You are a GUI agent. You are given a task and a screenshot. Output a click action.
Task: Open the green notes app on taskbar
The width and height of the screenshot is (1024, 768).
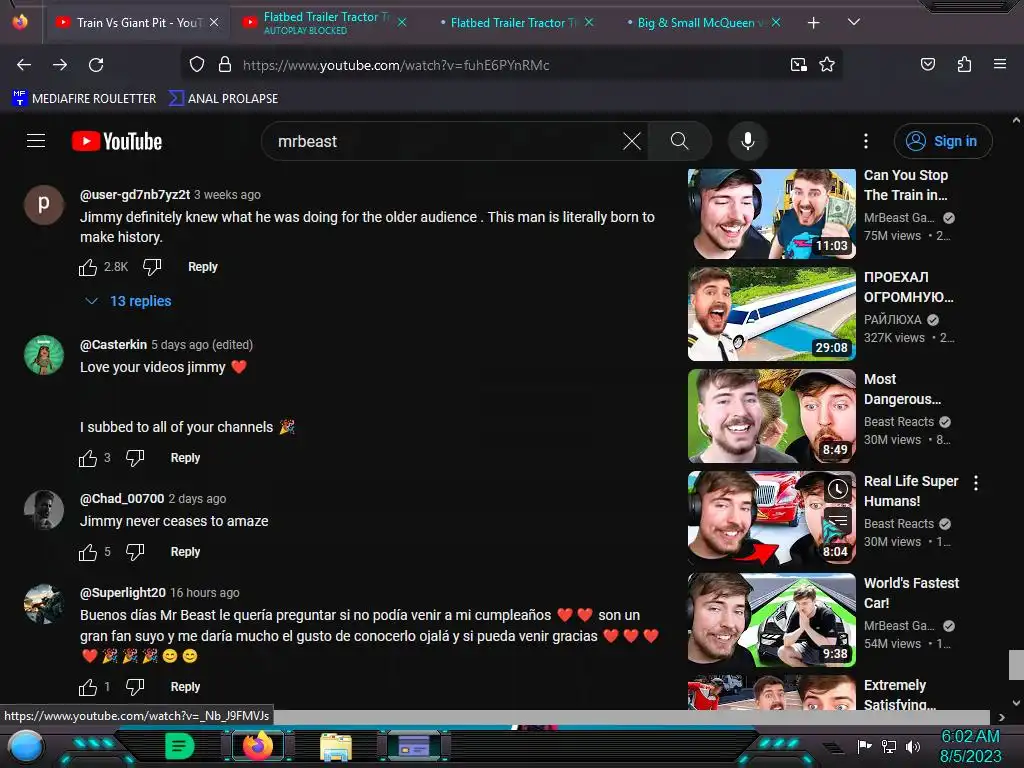pyautogui.click(x=179, y=746)
